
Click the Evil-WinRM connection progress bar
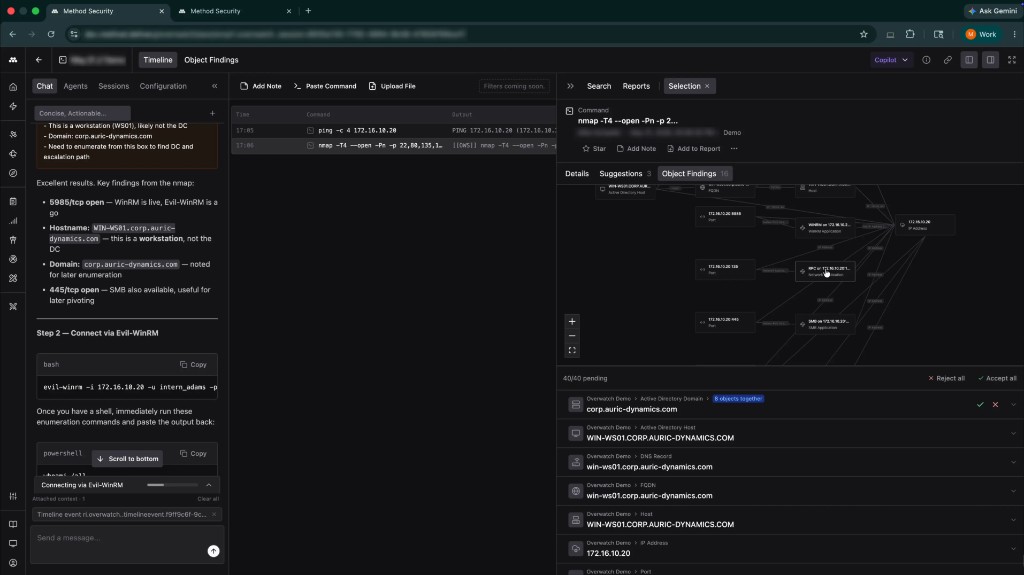tap(172, 485)
